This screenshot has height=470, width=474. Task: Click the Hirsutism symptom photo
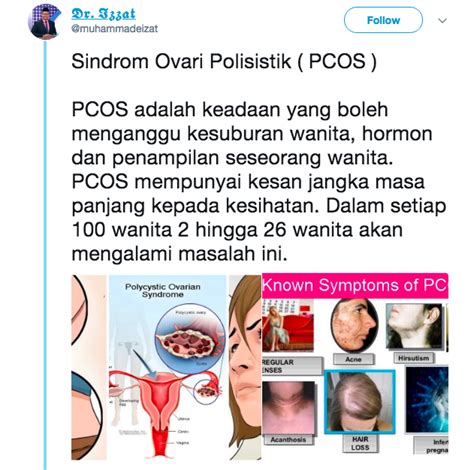pyautogui.click(x=414, y=326)
